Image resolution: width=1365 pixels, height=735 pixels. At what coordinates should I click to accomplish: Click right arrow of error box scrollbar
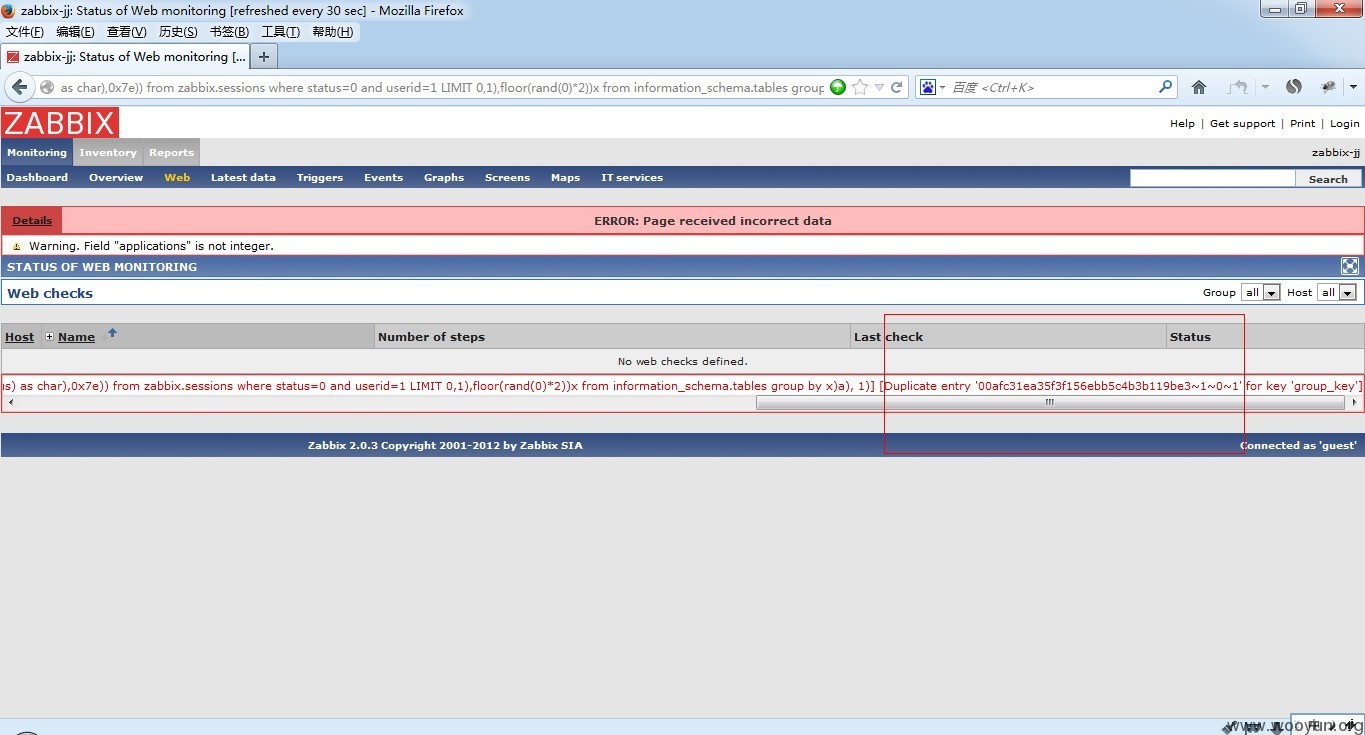pos(1355,403)
